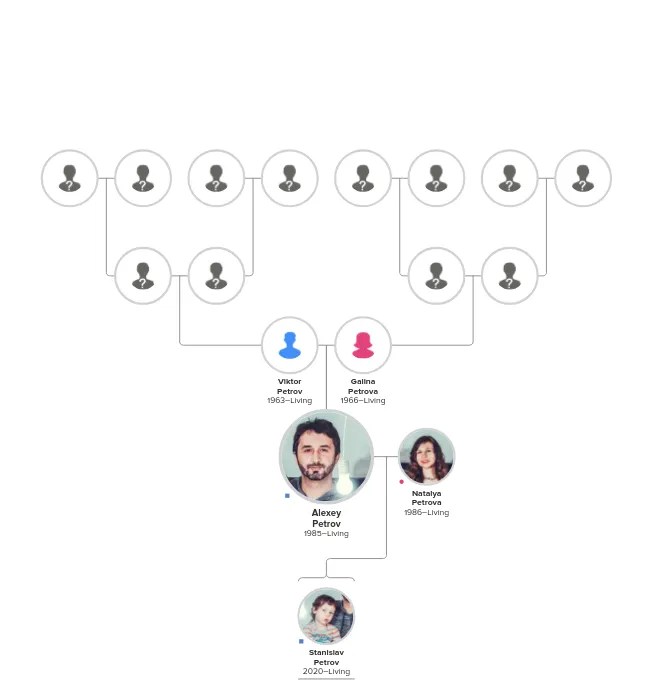Click blue square marker beside Stanislav's photo
The image size is (653, 690).
301,642
